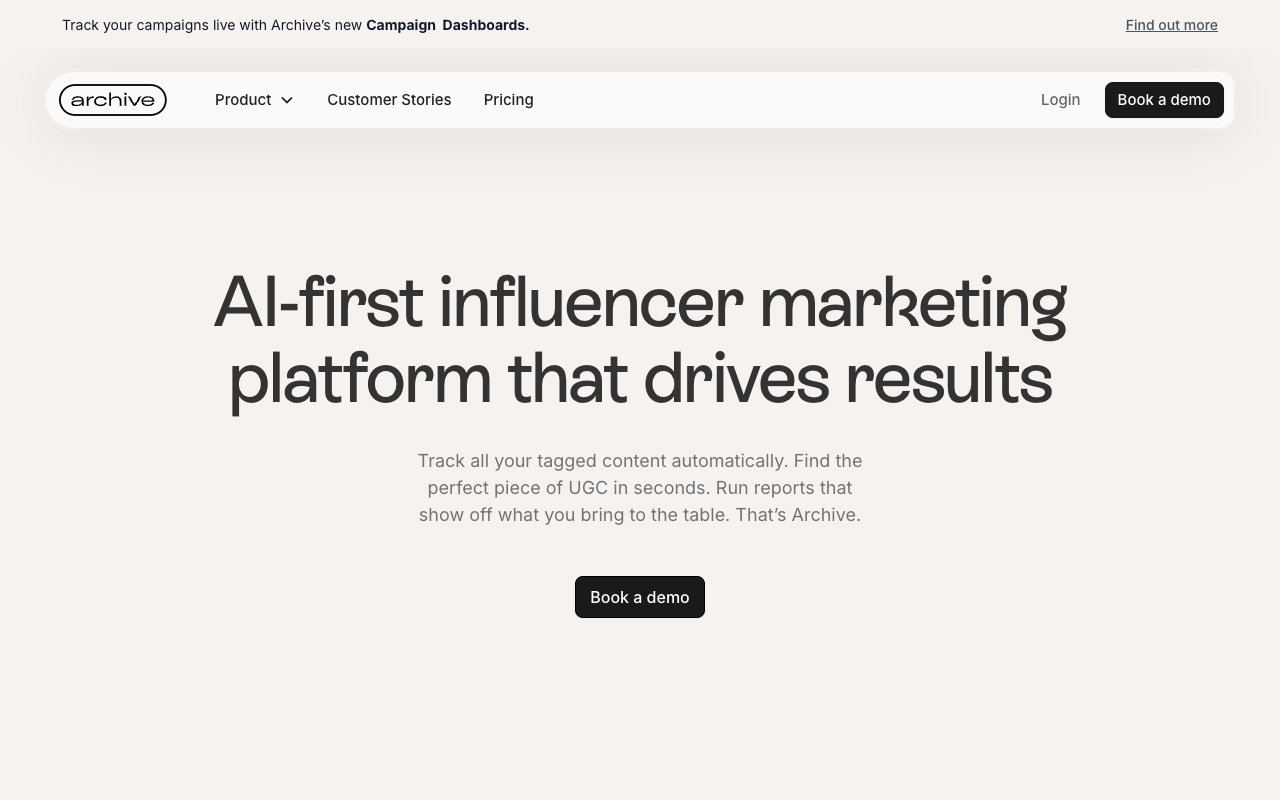The width and height of the screenshot is (1280, 800).
Task: Go to Customer Stories page
Action: 389,100
